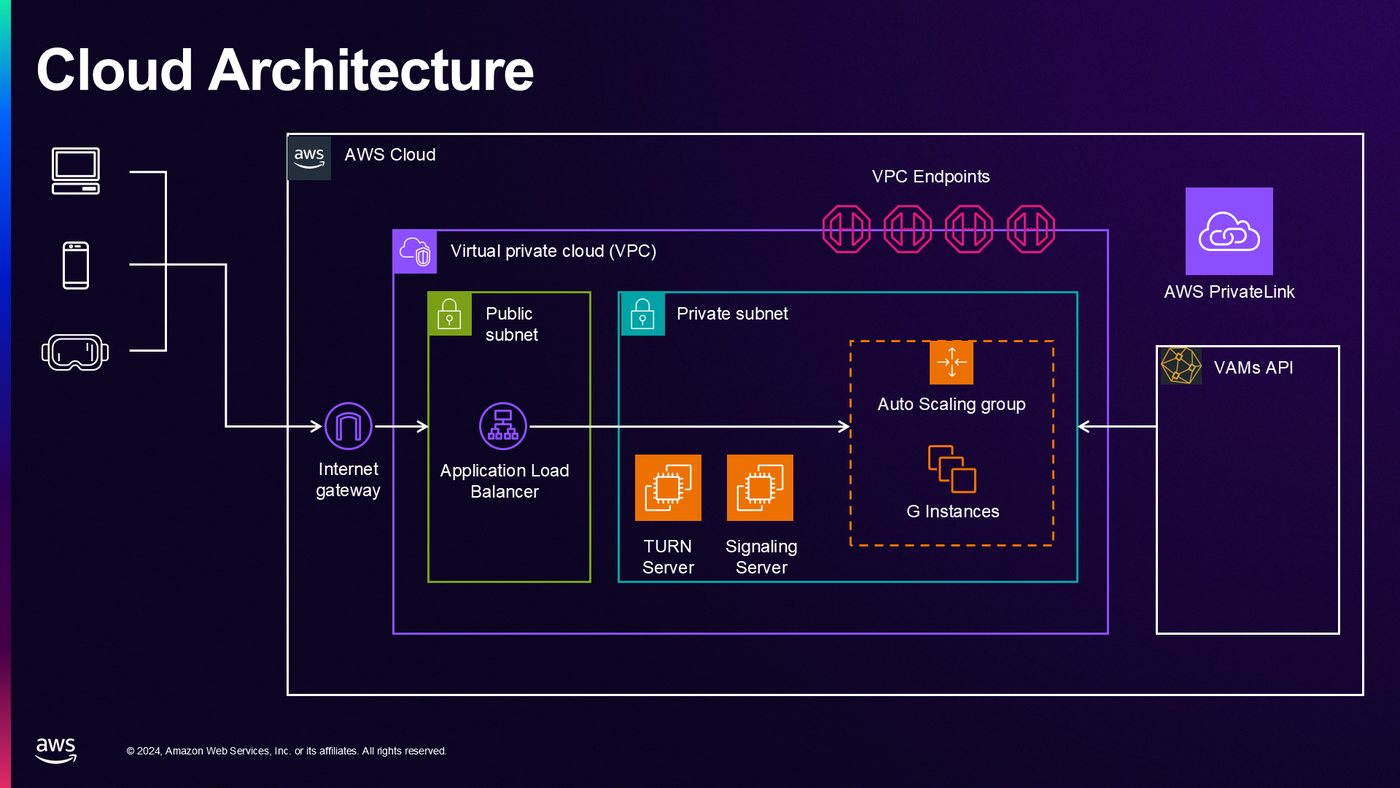
Task: Select the mobile phone client icon
Action: pos(76,265)
